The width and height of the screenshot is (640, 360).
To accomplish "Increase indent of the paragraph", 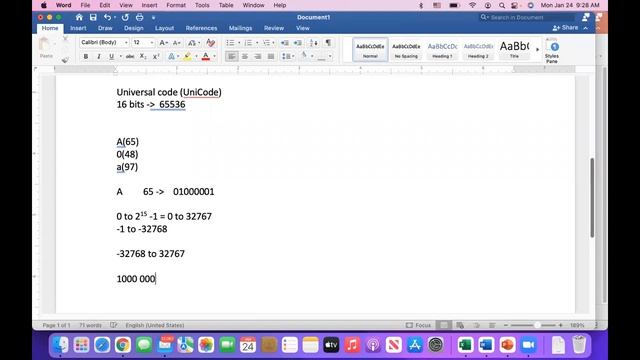I will click(298, 43).
